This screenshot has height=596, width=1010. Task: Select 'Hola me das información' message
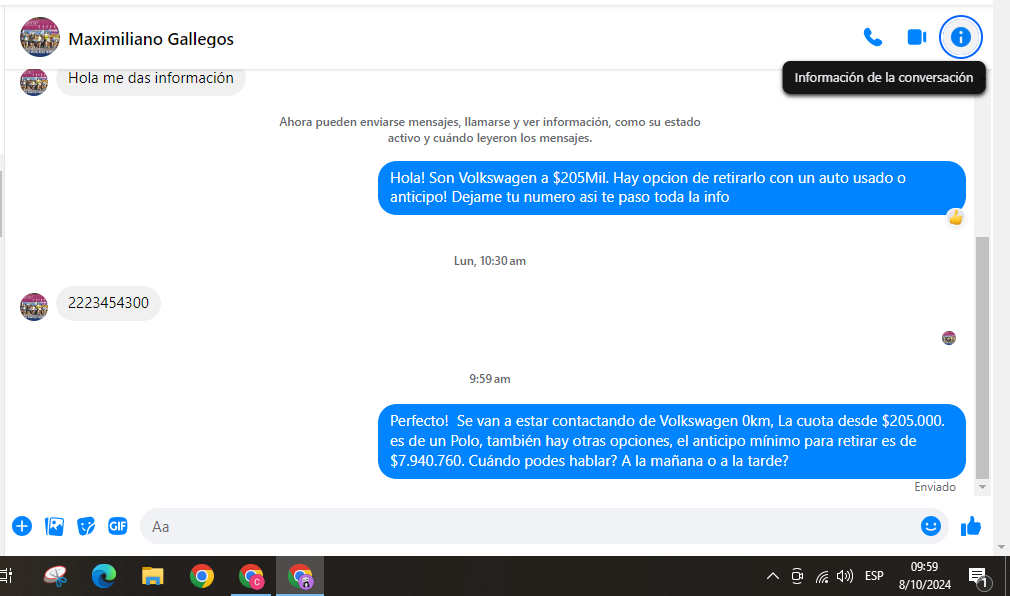click(151, 80)
